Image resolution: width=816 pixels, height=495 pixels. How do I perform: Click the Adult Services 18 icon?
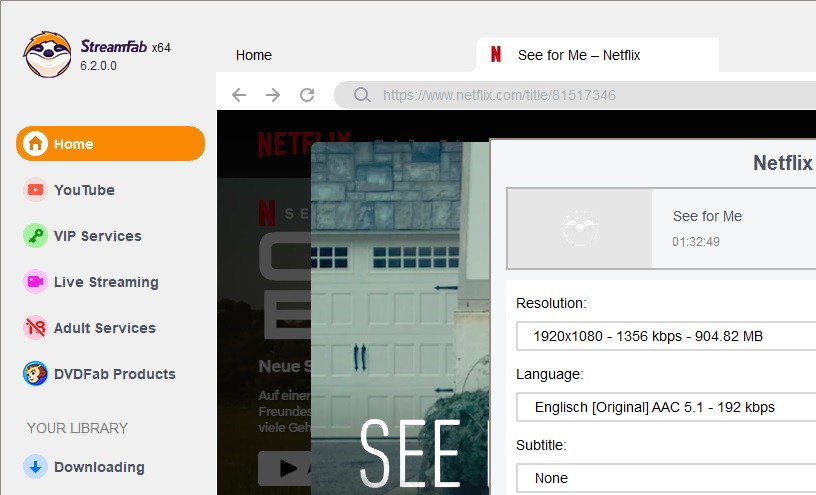pyautogui.click(x=35, y=327)
